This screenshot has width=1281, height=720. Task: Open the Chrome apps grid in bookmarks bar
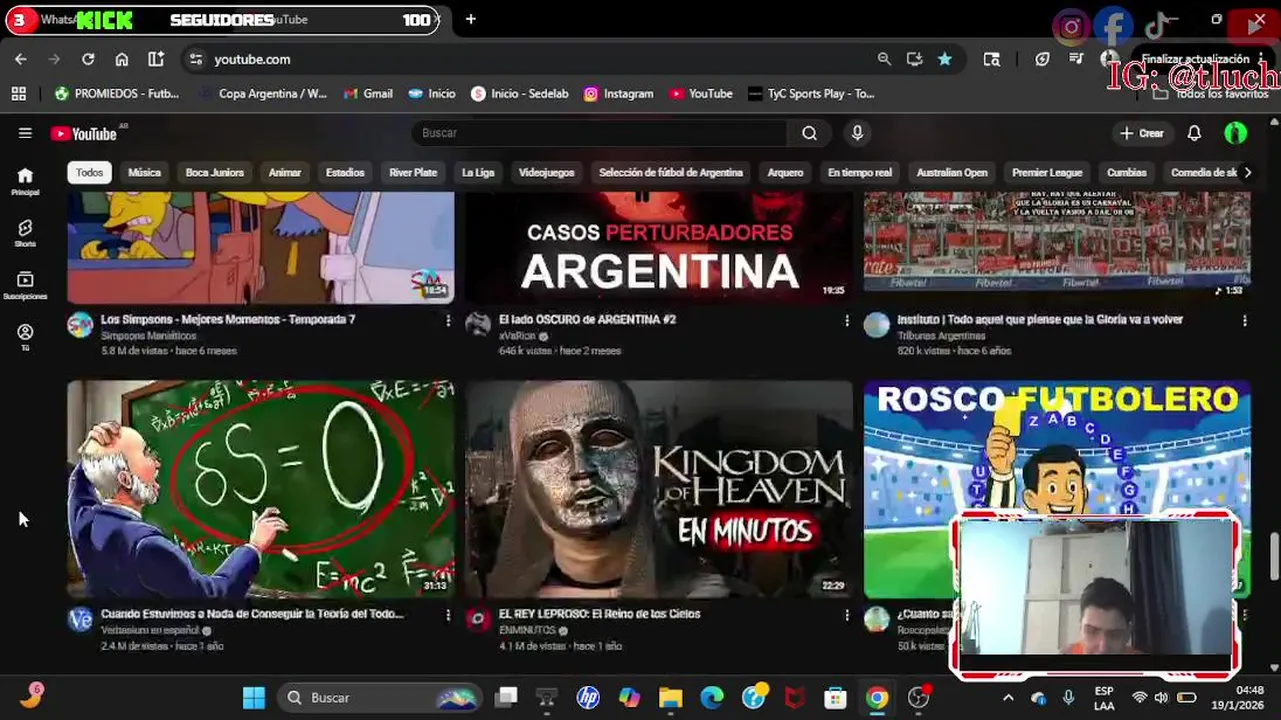coord(18,93)
